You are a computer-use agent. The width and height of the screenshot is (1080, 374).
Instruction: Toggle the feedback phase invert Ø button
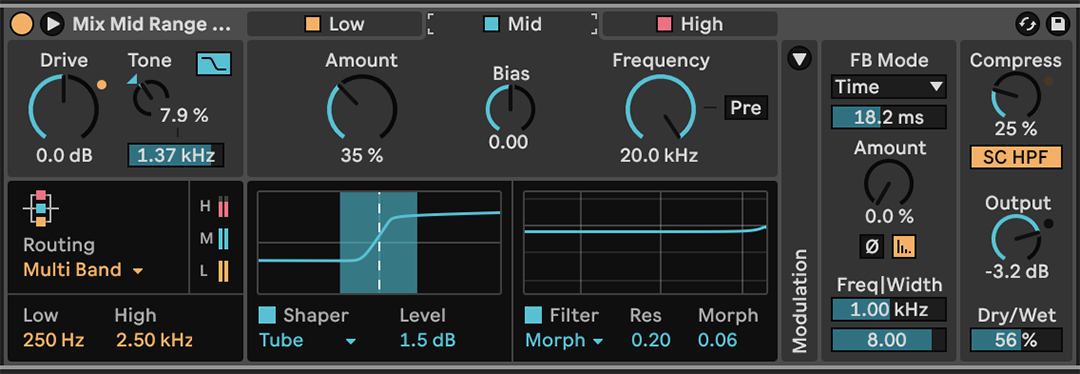point(871,246)
